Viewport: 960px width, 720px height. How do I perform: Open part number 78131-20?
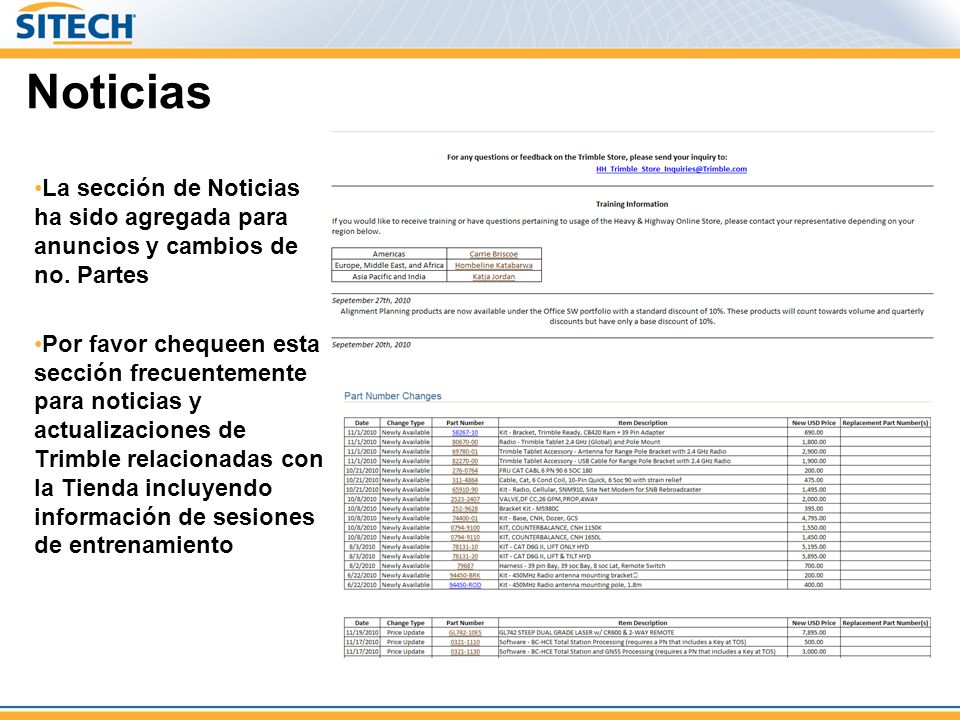[x=465, y=557]
